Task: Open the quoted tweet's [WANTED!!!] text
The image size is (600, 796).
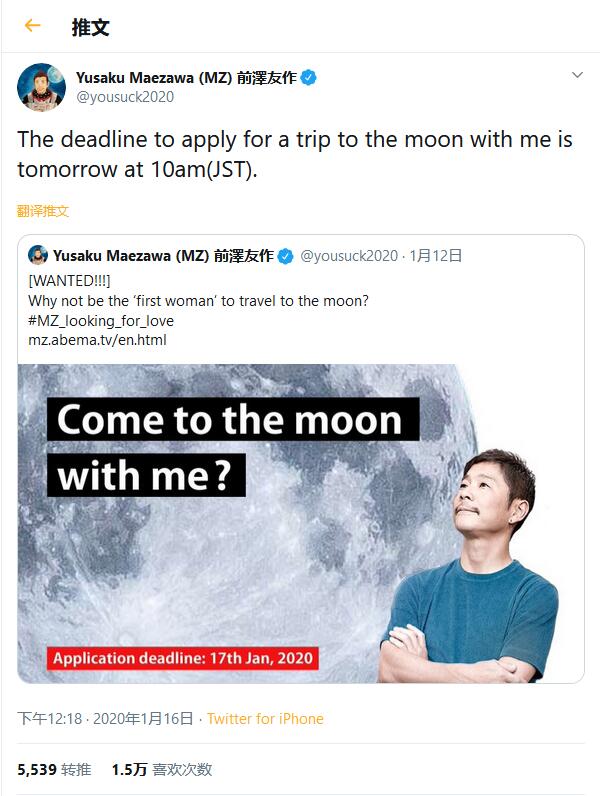Action: (x=70, y=283)
